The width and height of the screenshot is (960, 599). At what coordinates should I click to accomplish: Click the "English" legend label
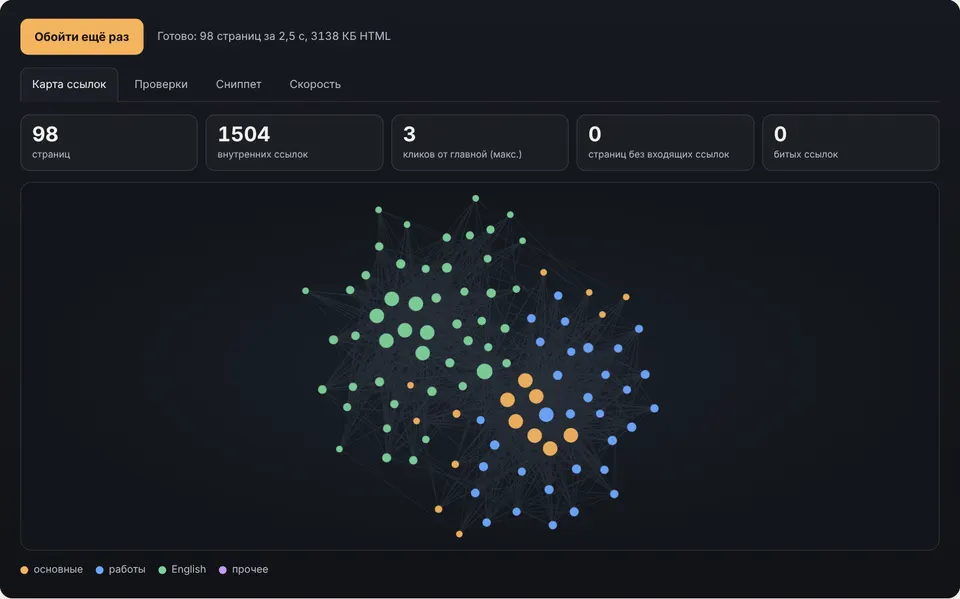point(189,570)
